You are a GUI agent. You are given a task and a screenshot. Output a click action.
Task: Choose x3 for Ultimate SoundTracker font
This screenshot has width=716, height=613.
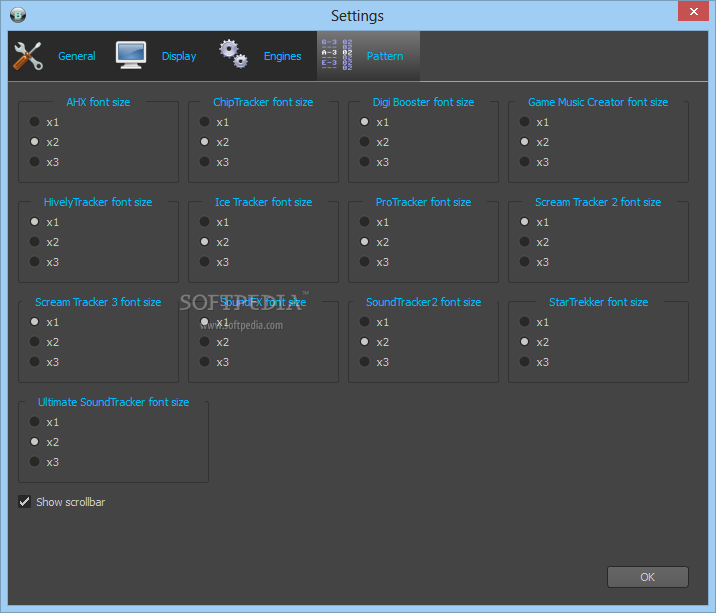click(x=34, y=462)
